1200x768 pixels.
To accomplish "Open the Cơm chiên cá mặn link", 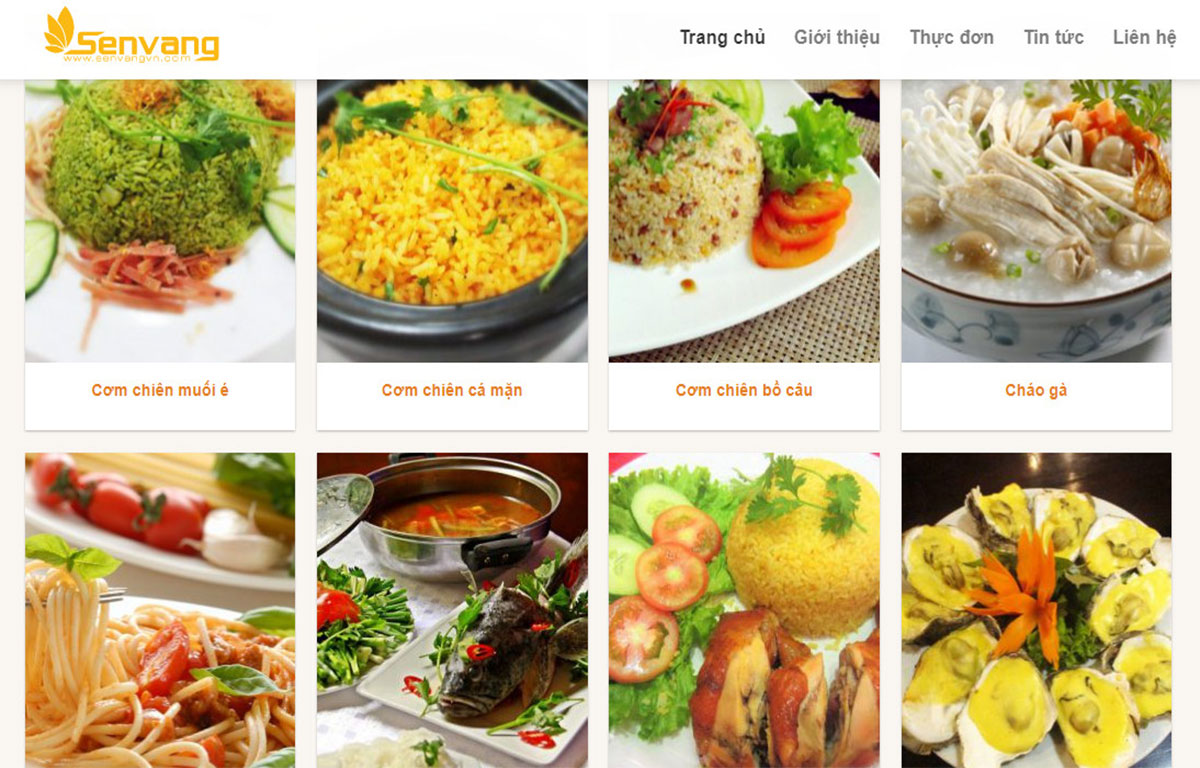I will 452,390.
